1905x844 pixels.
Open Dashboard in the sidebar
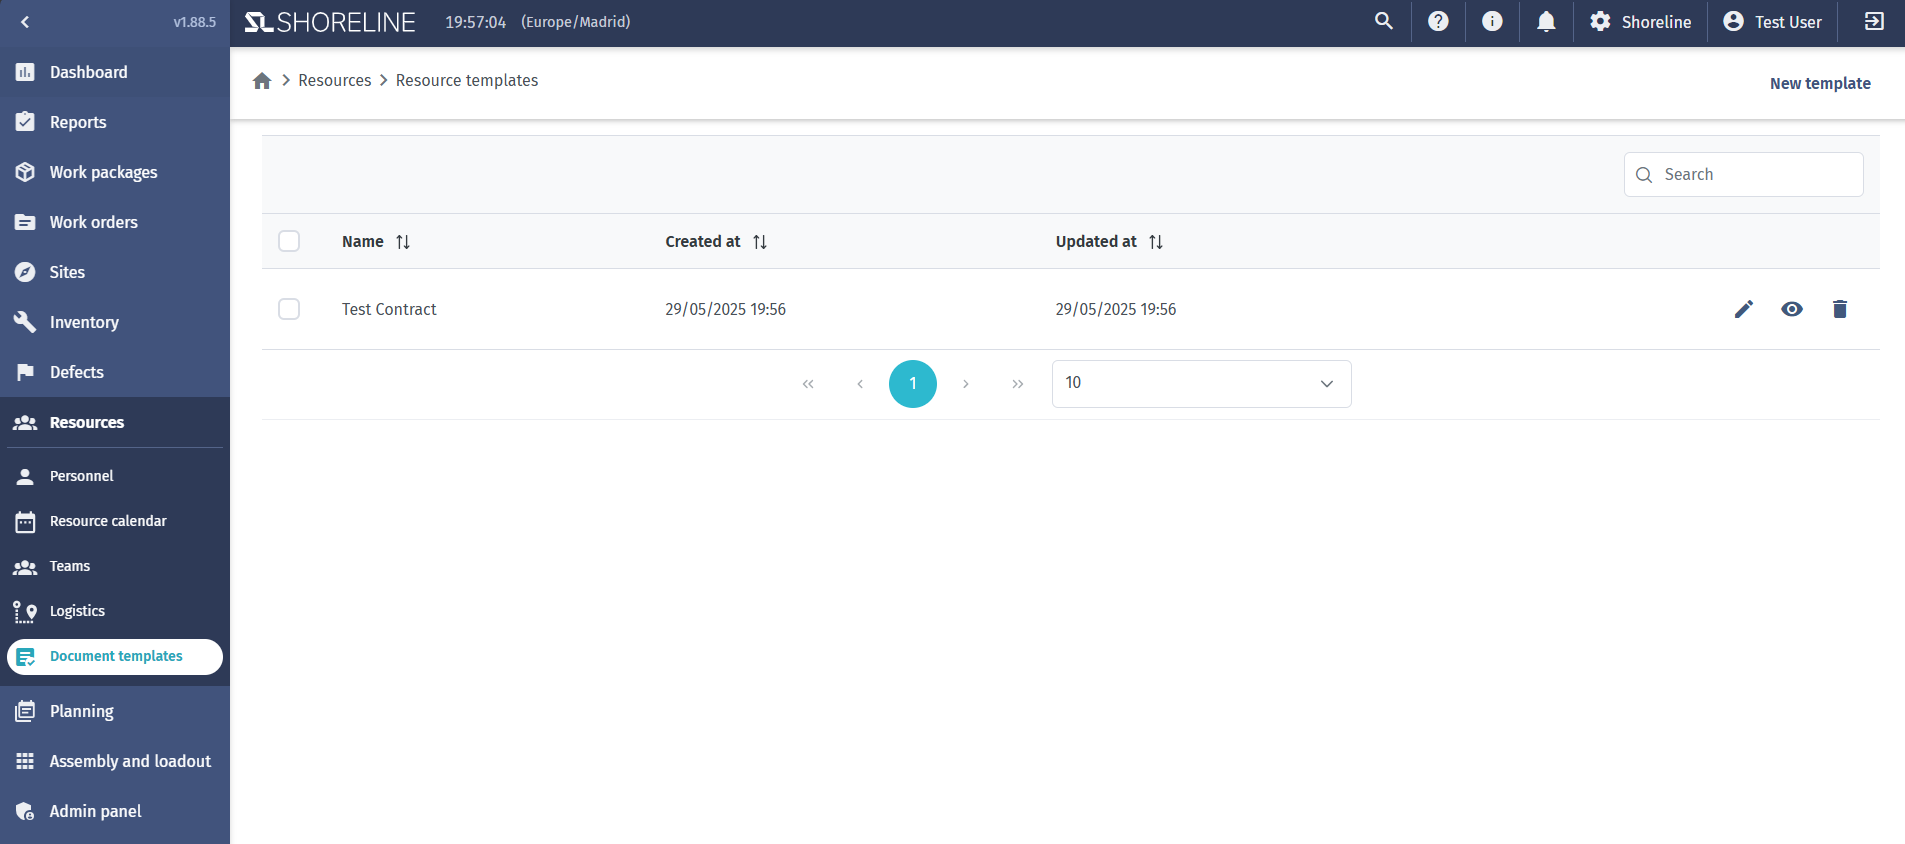tap(115, 72)
